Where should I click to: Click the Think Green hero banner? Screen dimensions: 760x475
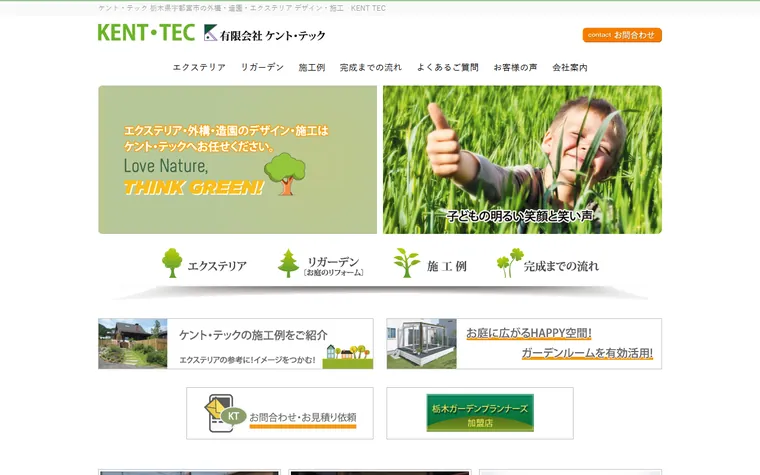[x=238, y=160]
